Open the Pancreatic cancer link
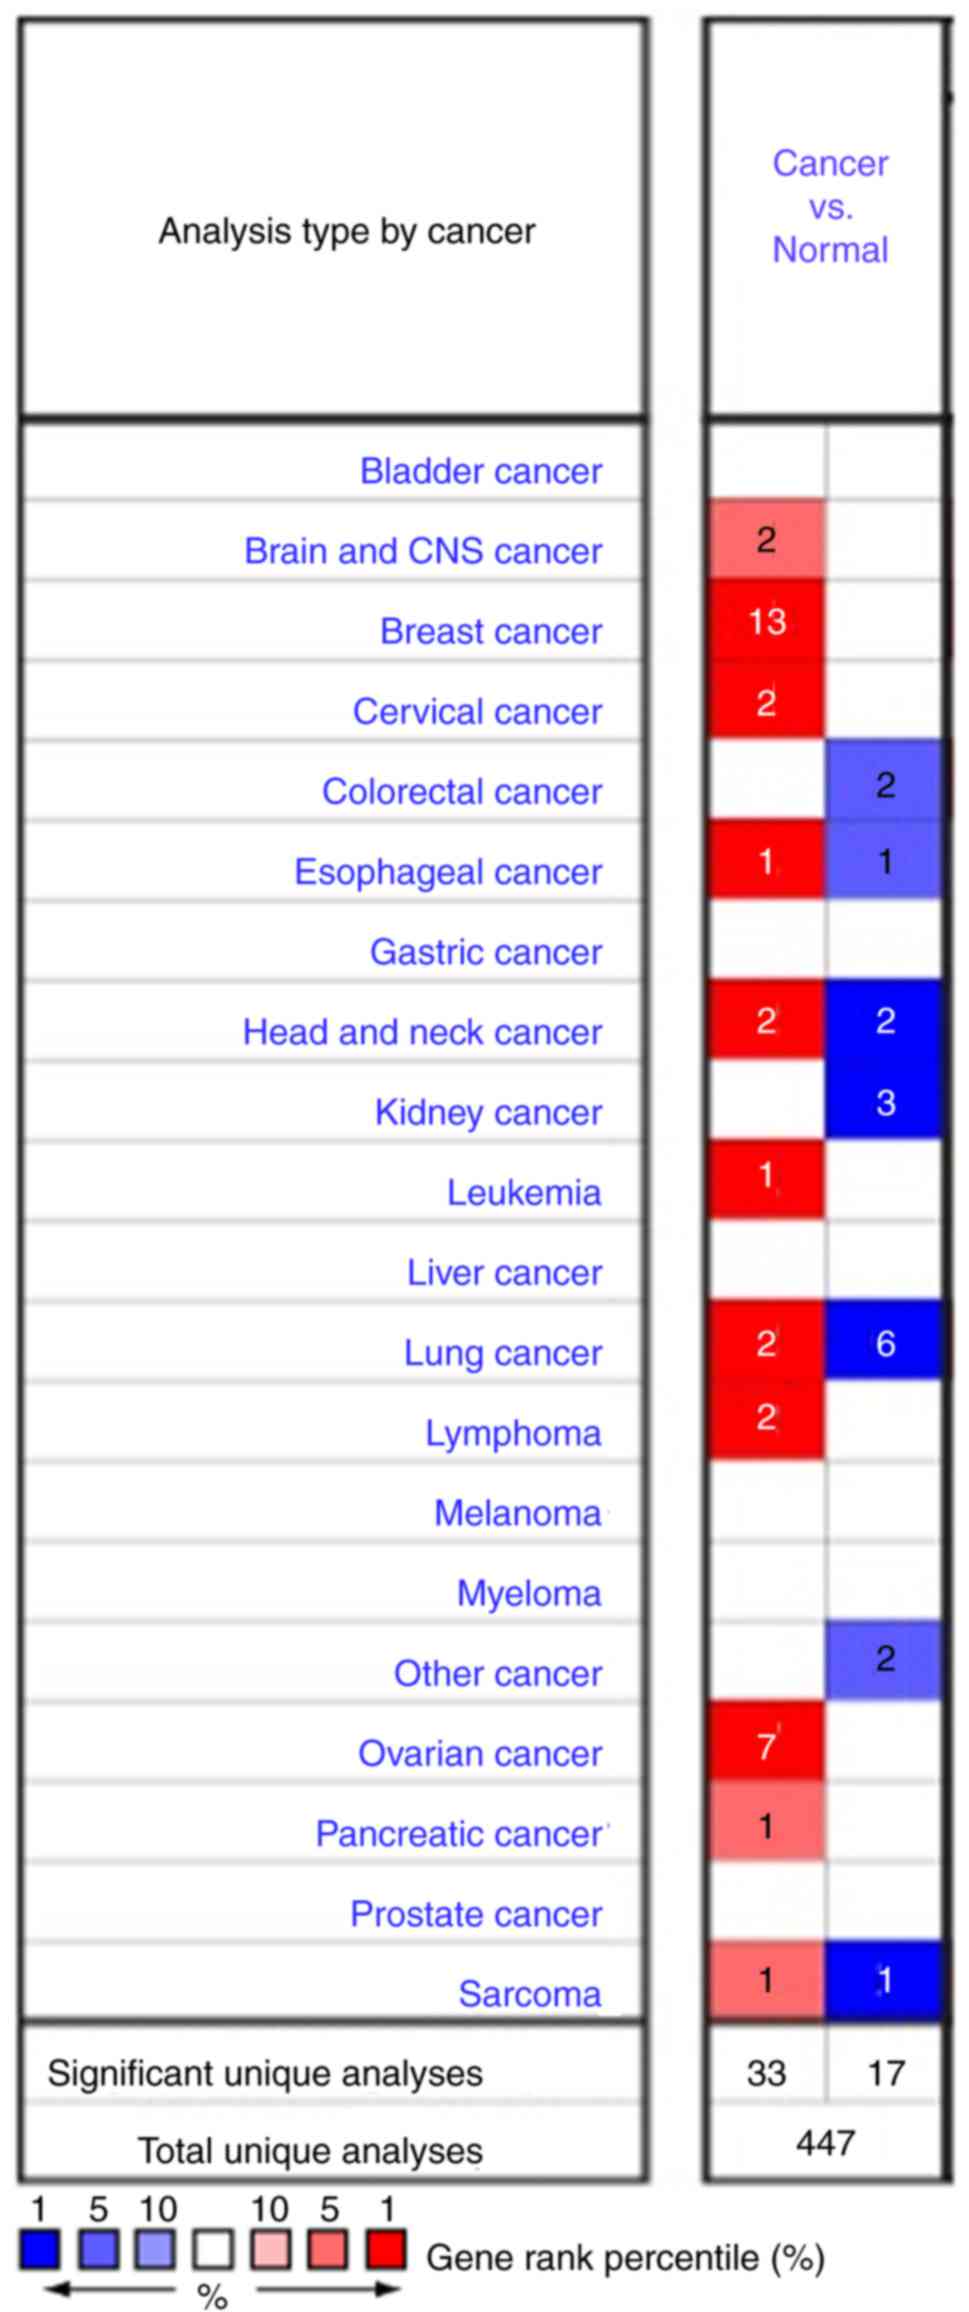969x2312 pixels. point(459,1833)
